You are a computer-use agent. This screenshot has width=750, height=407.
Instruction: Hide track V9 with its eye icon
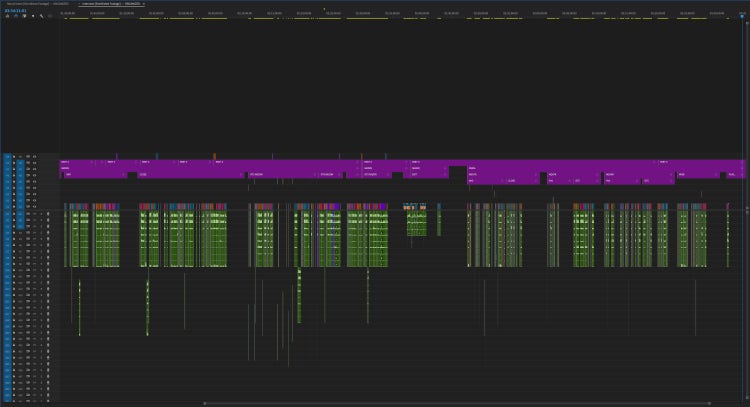pyautogui.click(x=34, y=156)
